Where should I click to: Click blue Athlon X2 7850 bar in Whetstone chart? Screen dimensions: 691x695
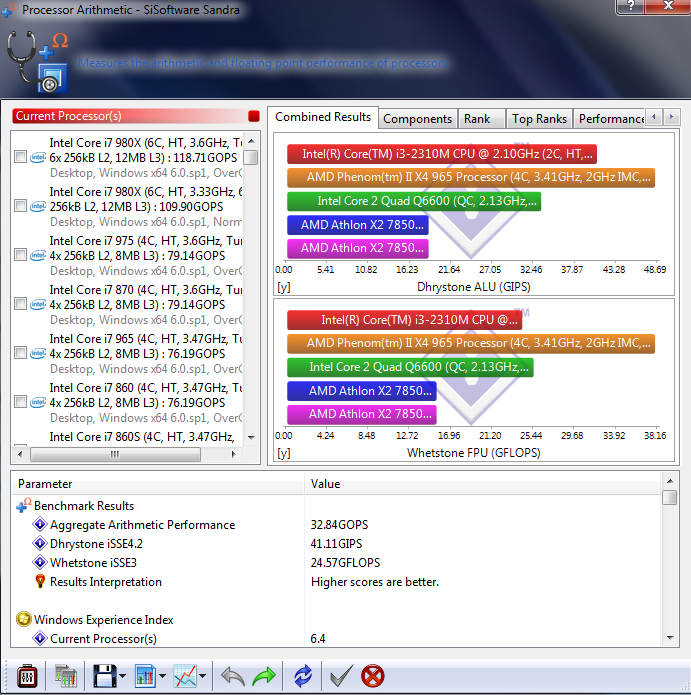click(362, 390)
